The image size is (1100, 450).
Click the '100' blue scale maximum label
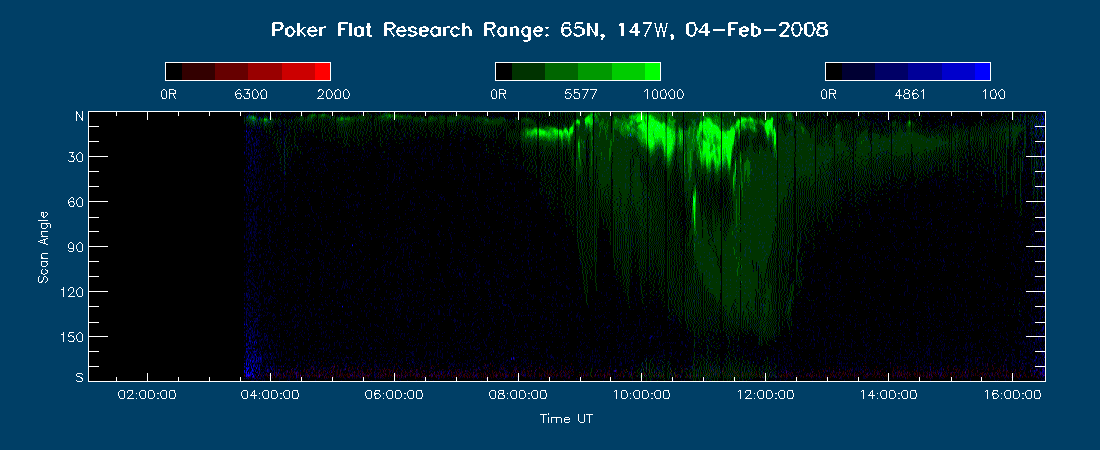(x=993, y=95)
